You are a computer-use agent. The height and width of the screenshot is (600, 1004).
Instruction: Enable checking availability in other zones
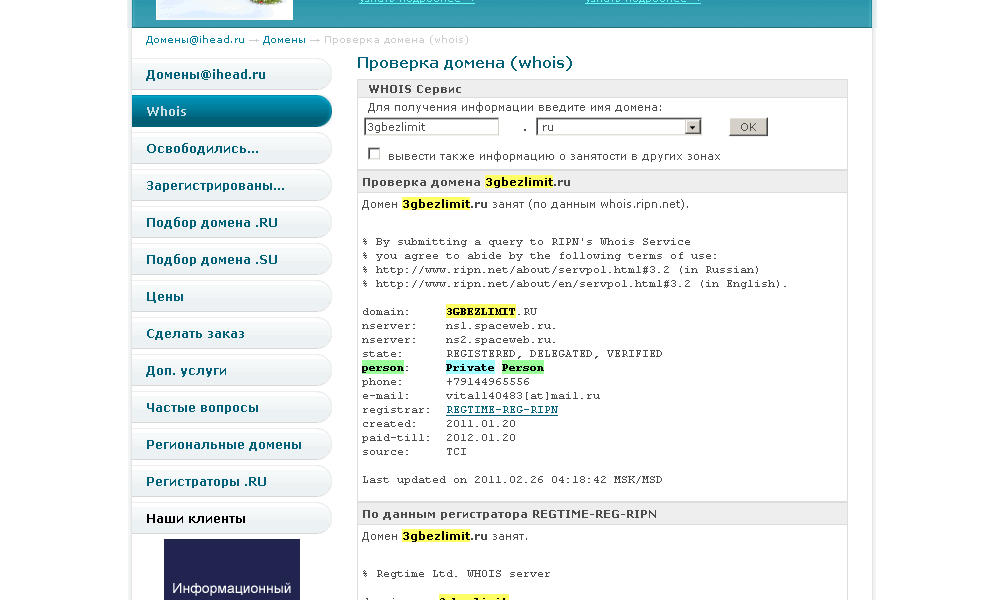374,154
